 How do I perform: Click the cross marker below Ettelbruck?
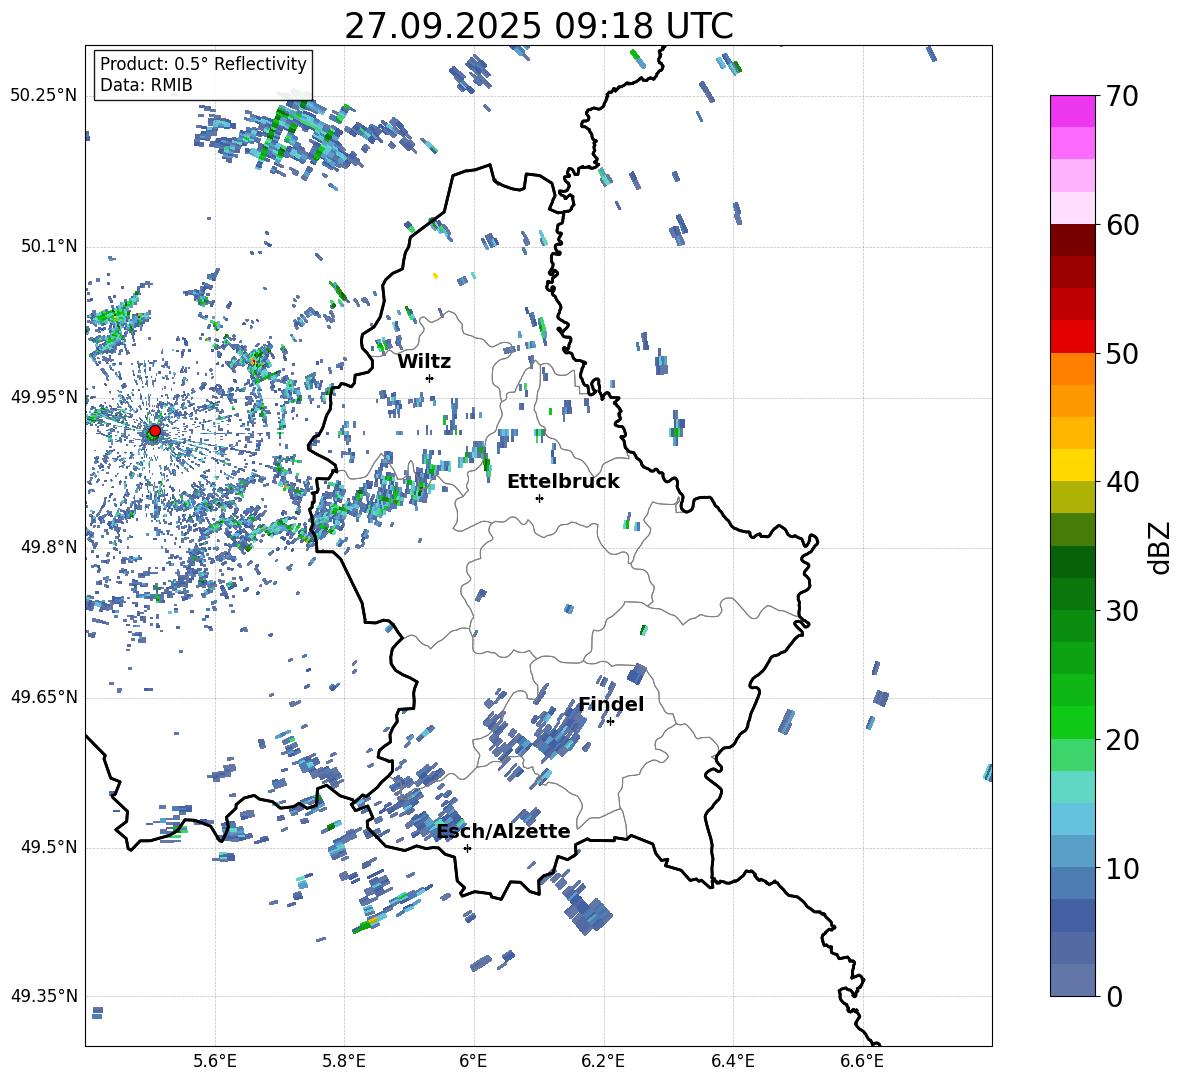coord(539,498)
